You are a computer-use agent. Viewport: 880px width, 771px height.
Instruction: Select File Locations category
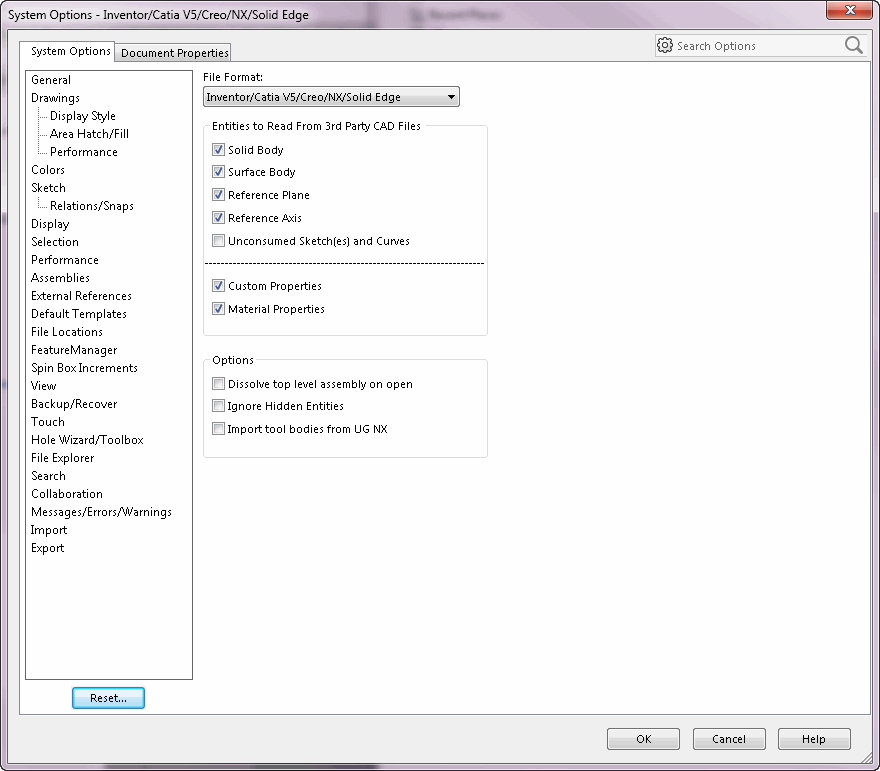coord(67,331)
